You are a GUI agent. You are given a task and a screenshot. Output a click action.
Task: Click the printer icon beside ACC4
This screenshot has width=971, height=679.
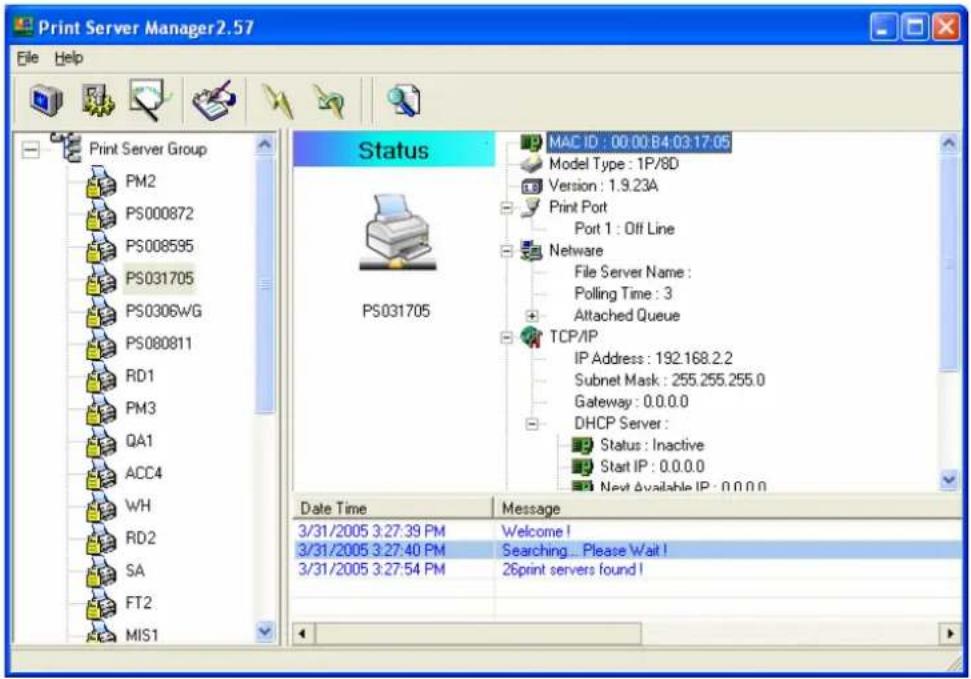(x=101, y=473)
